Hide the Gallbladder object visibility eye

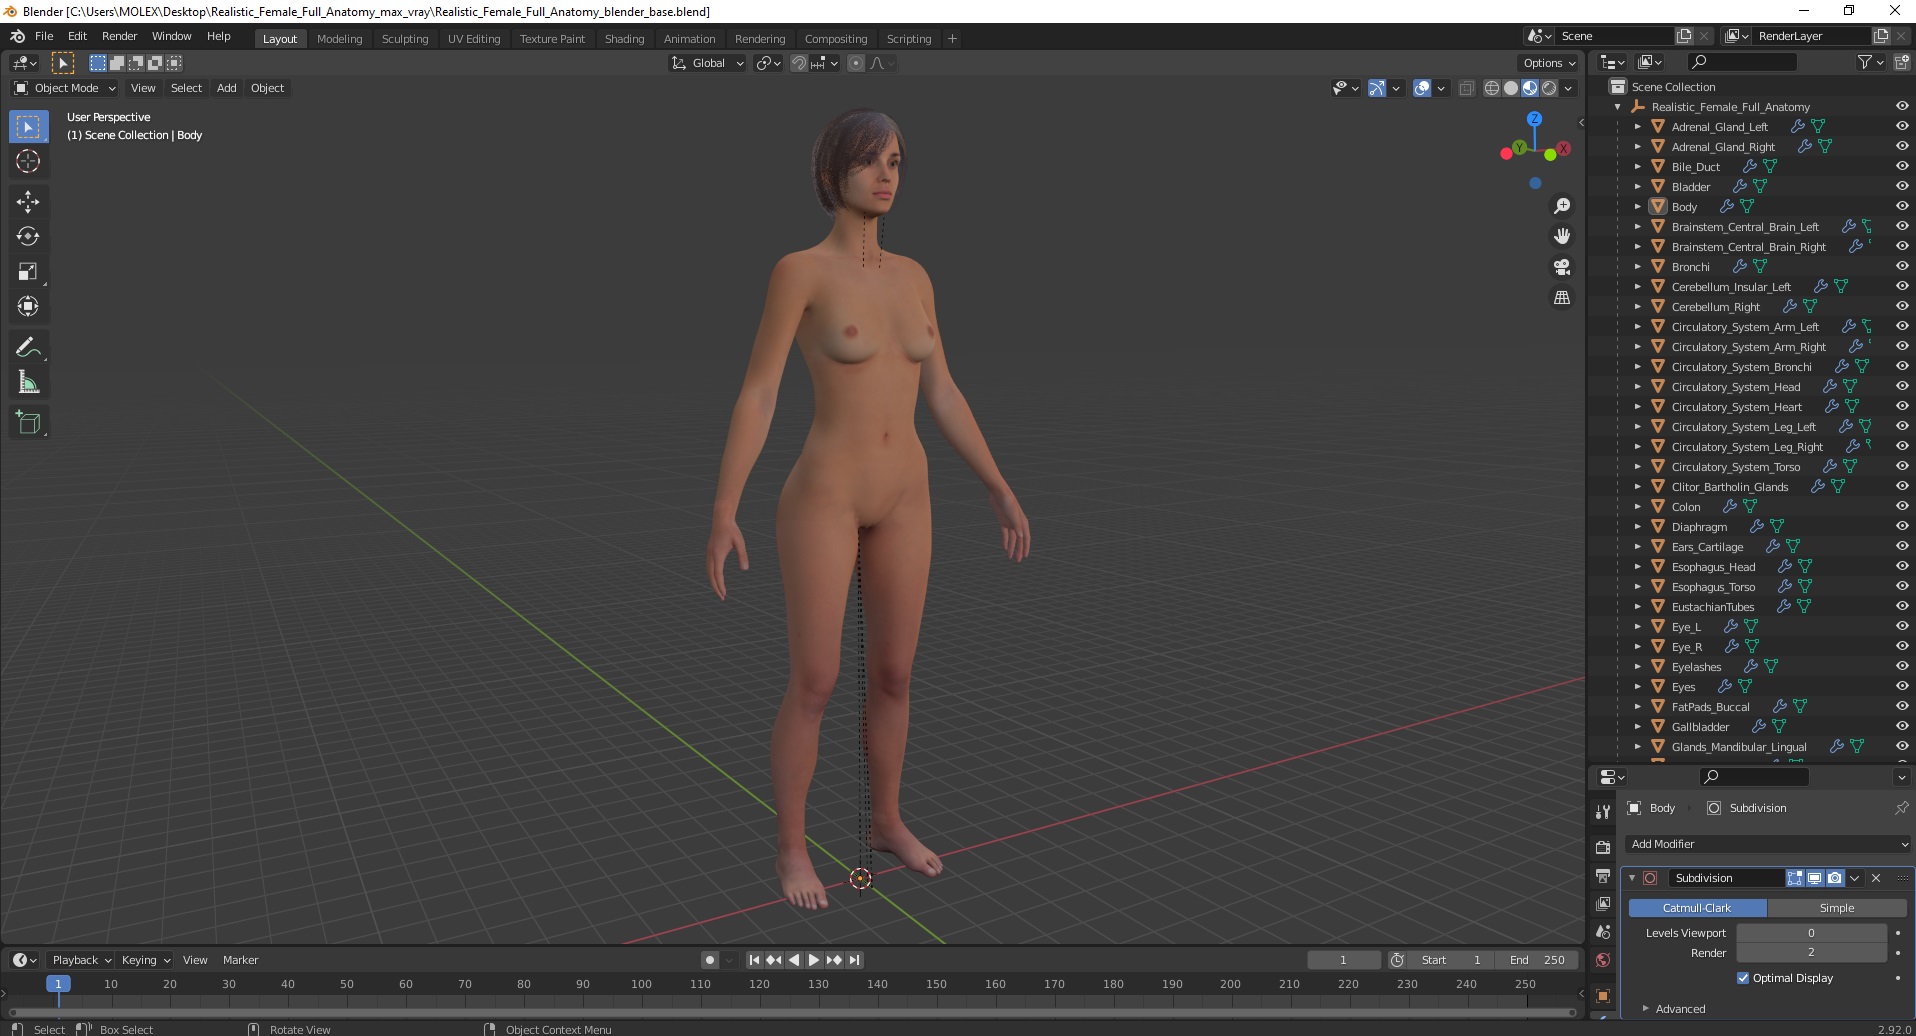pyautogui.click(x=1902, y=726)
